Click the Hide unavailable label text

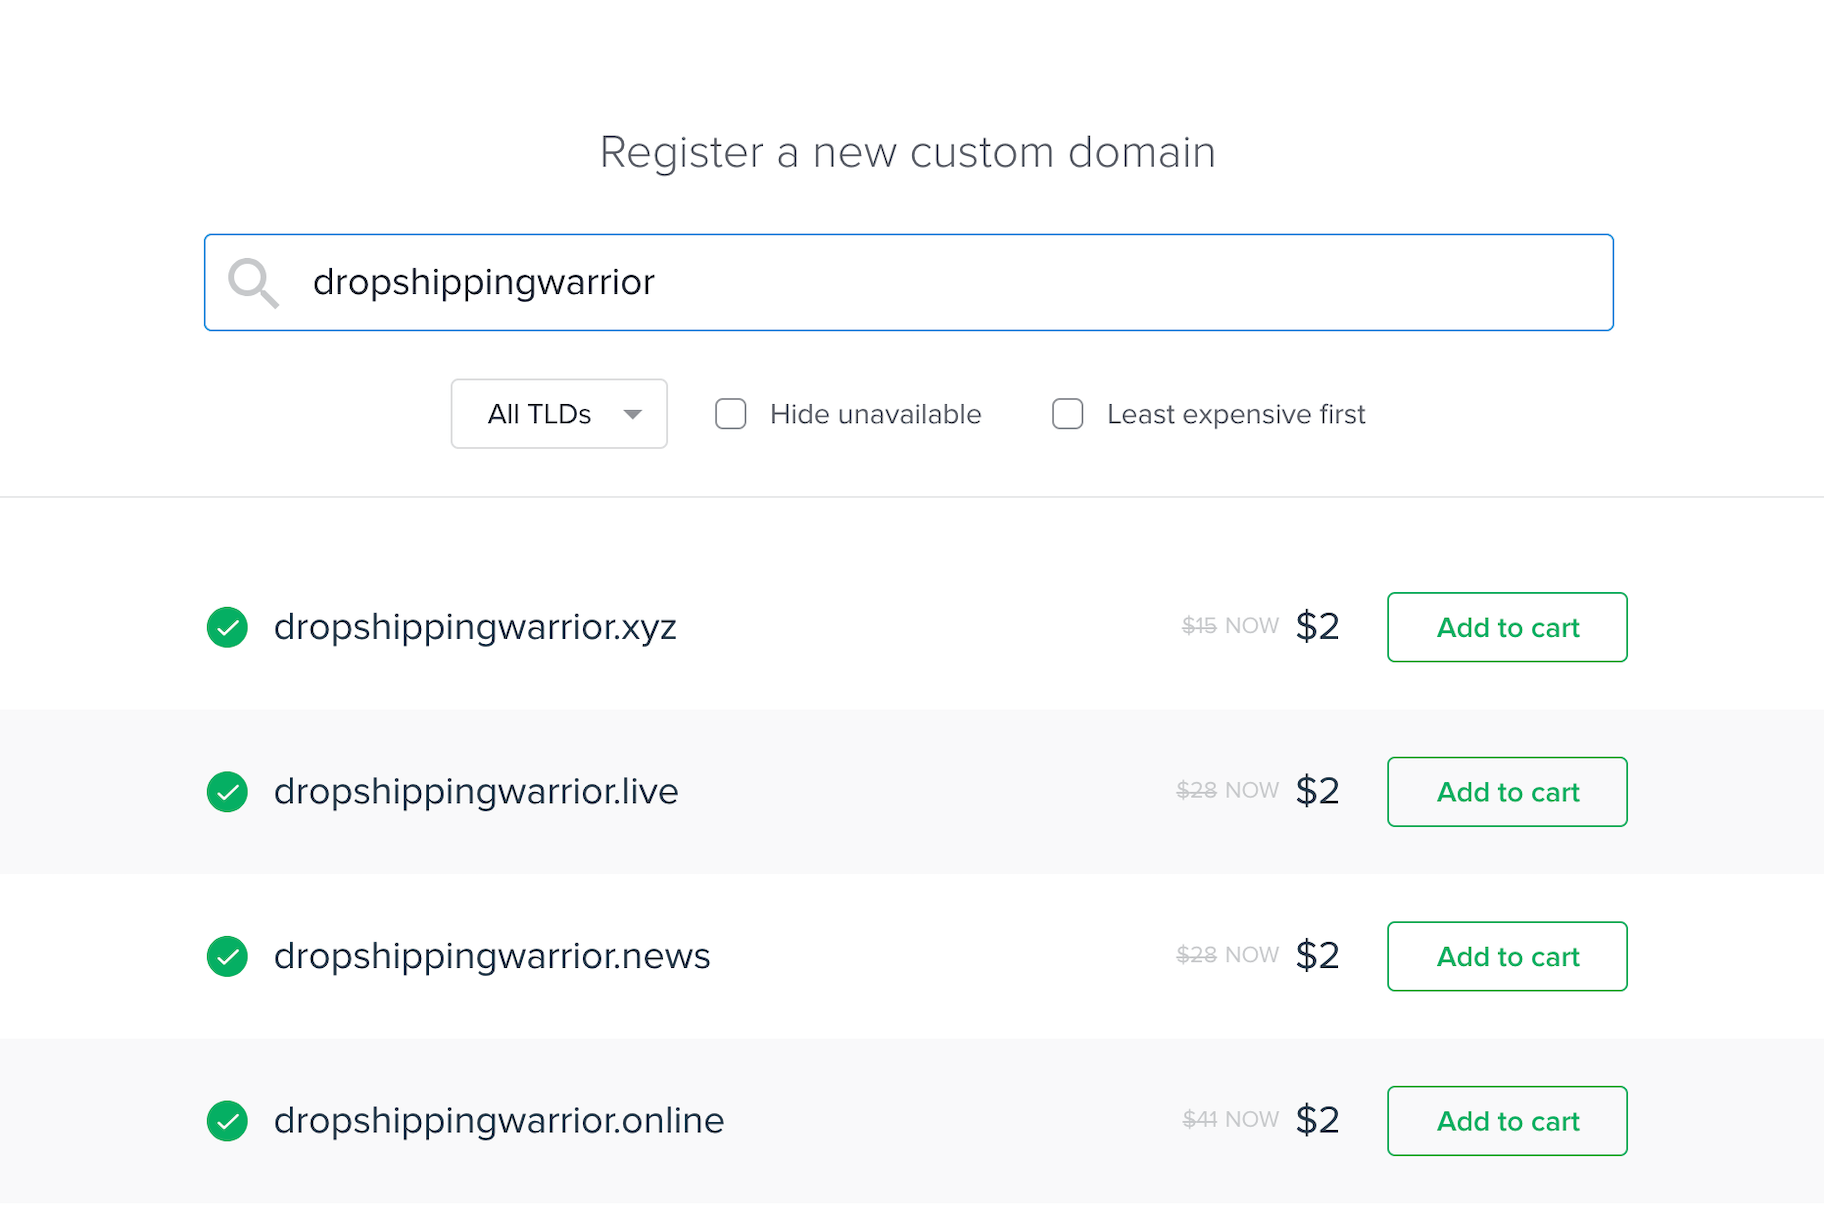(x=875, y=414)
